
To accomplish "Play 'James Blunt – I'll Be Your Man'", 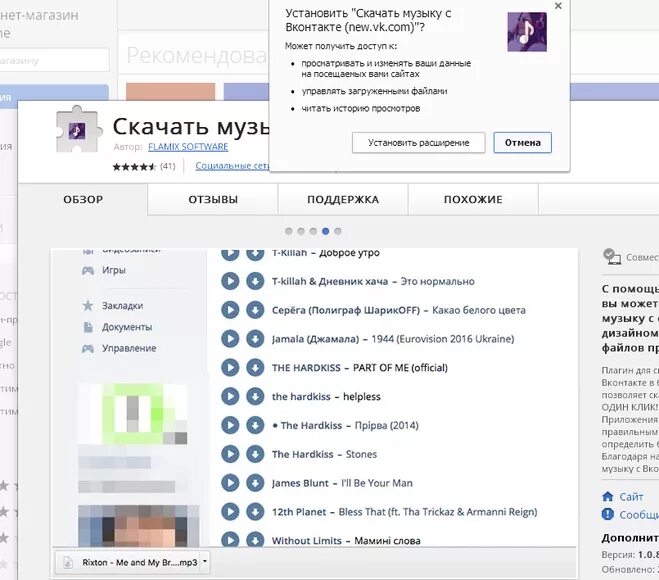I will pos(230,483).
